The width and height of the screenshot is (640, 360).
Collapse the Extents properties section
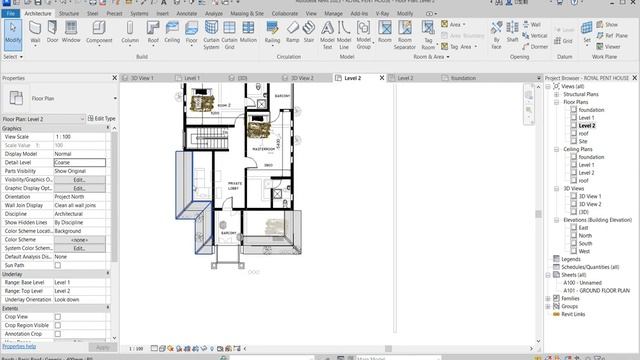[108, 308]
